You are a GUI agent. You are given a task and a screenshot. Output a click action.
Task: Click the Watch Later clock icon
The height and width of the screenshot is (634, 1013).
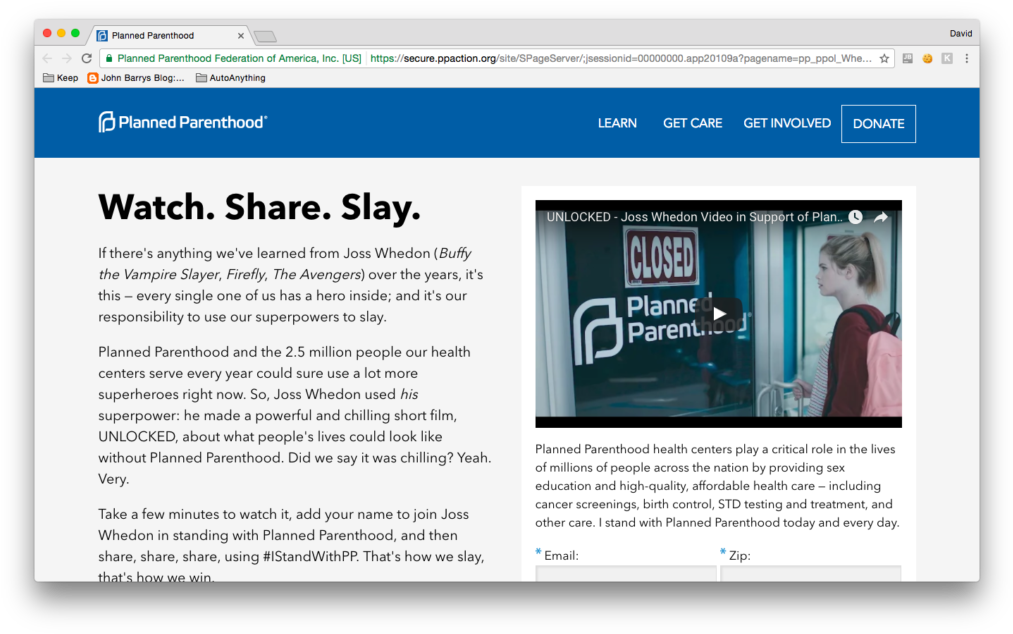854,216
